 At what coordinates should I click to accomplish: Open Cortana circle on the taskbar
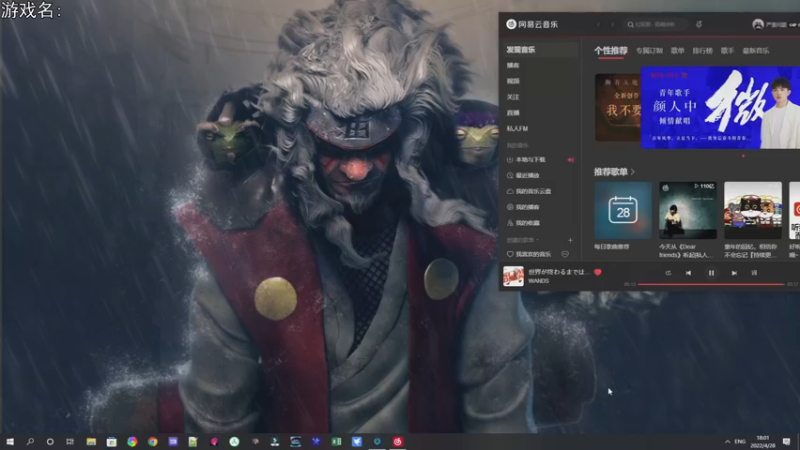point(50,441)
